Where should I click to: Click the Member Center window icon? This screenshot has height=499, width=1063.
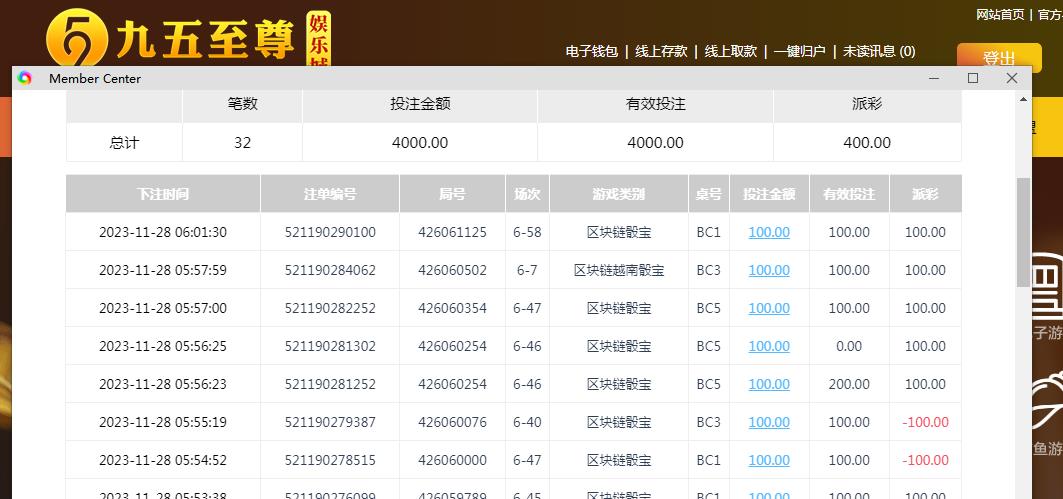point(25,79)
